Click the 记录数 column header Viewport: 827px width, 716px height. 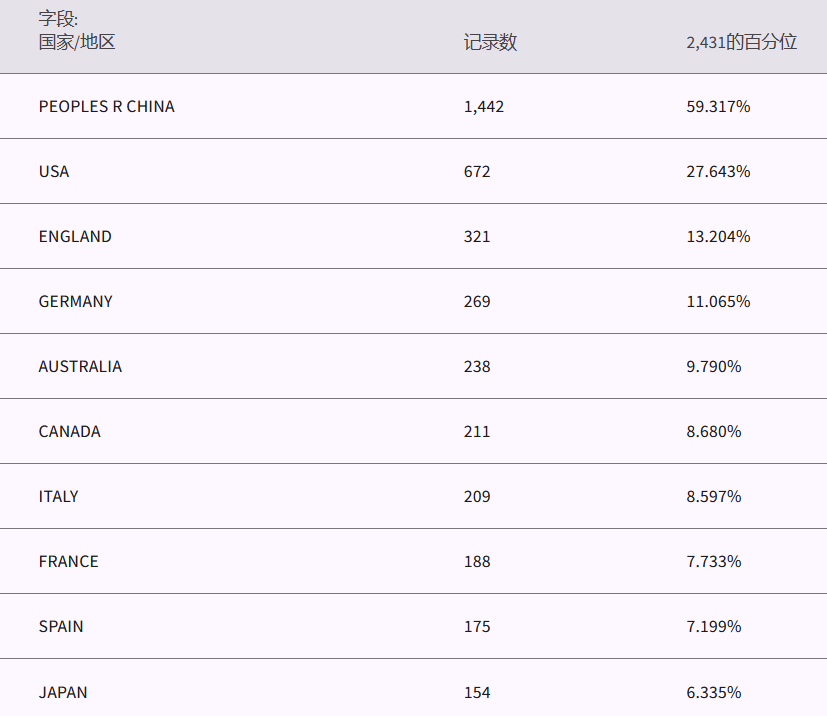(490, 42)
